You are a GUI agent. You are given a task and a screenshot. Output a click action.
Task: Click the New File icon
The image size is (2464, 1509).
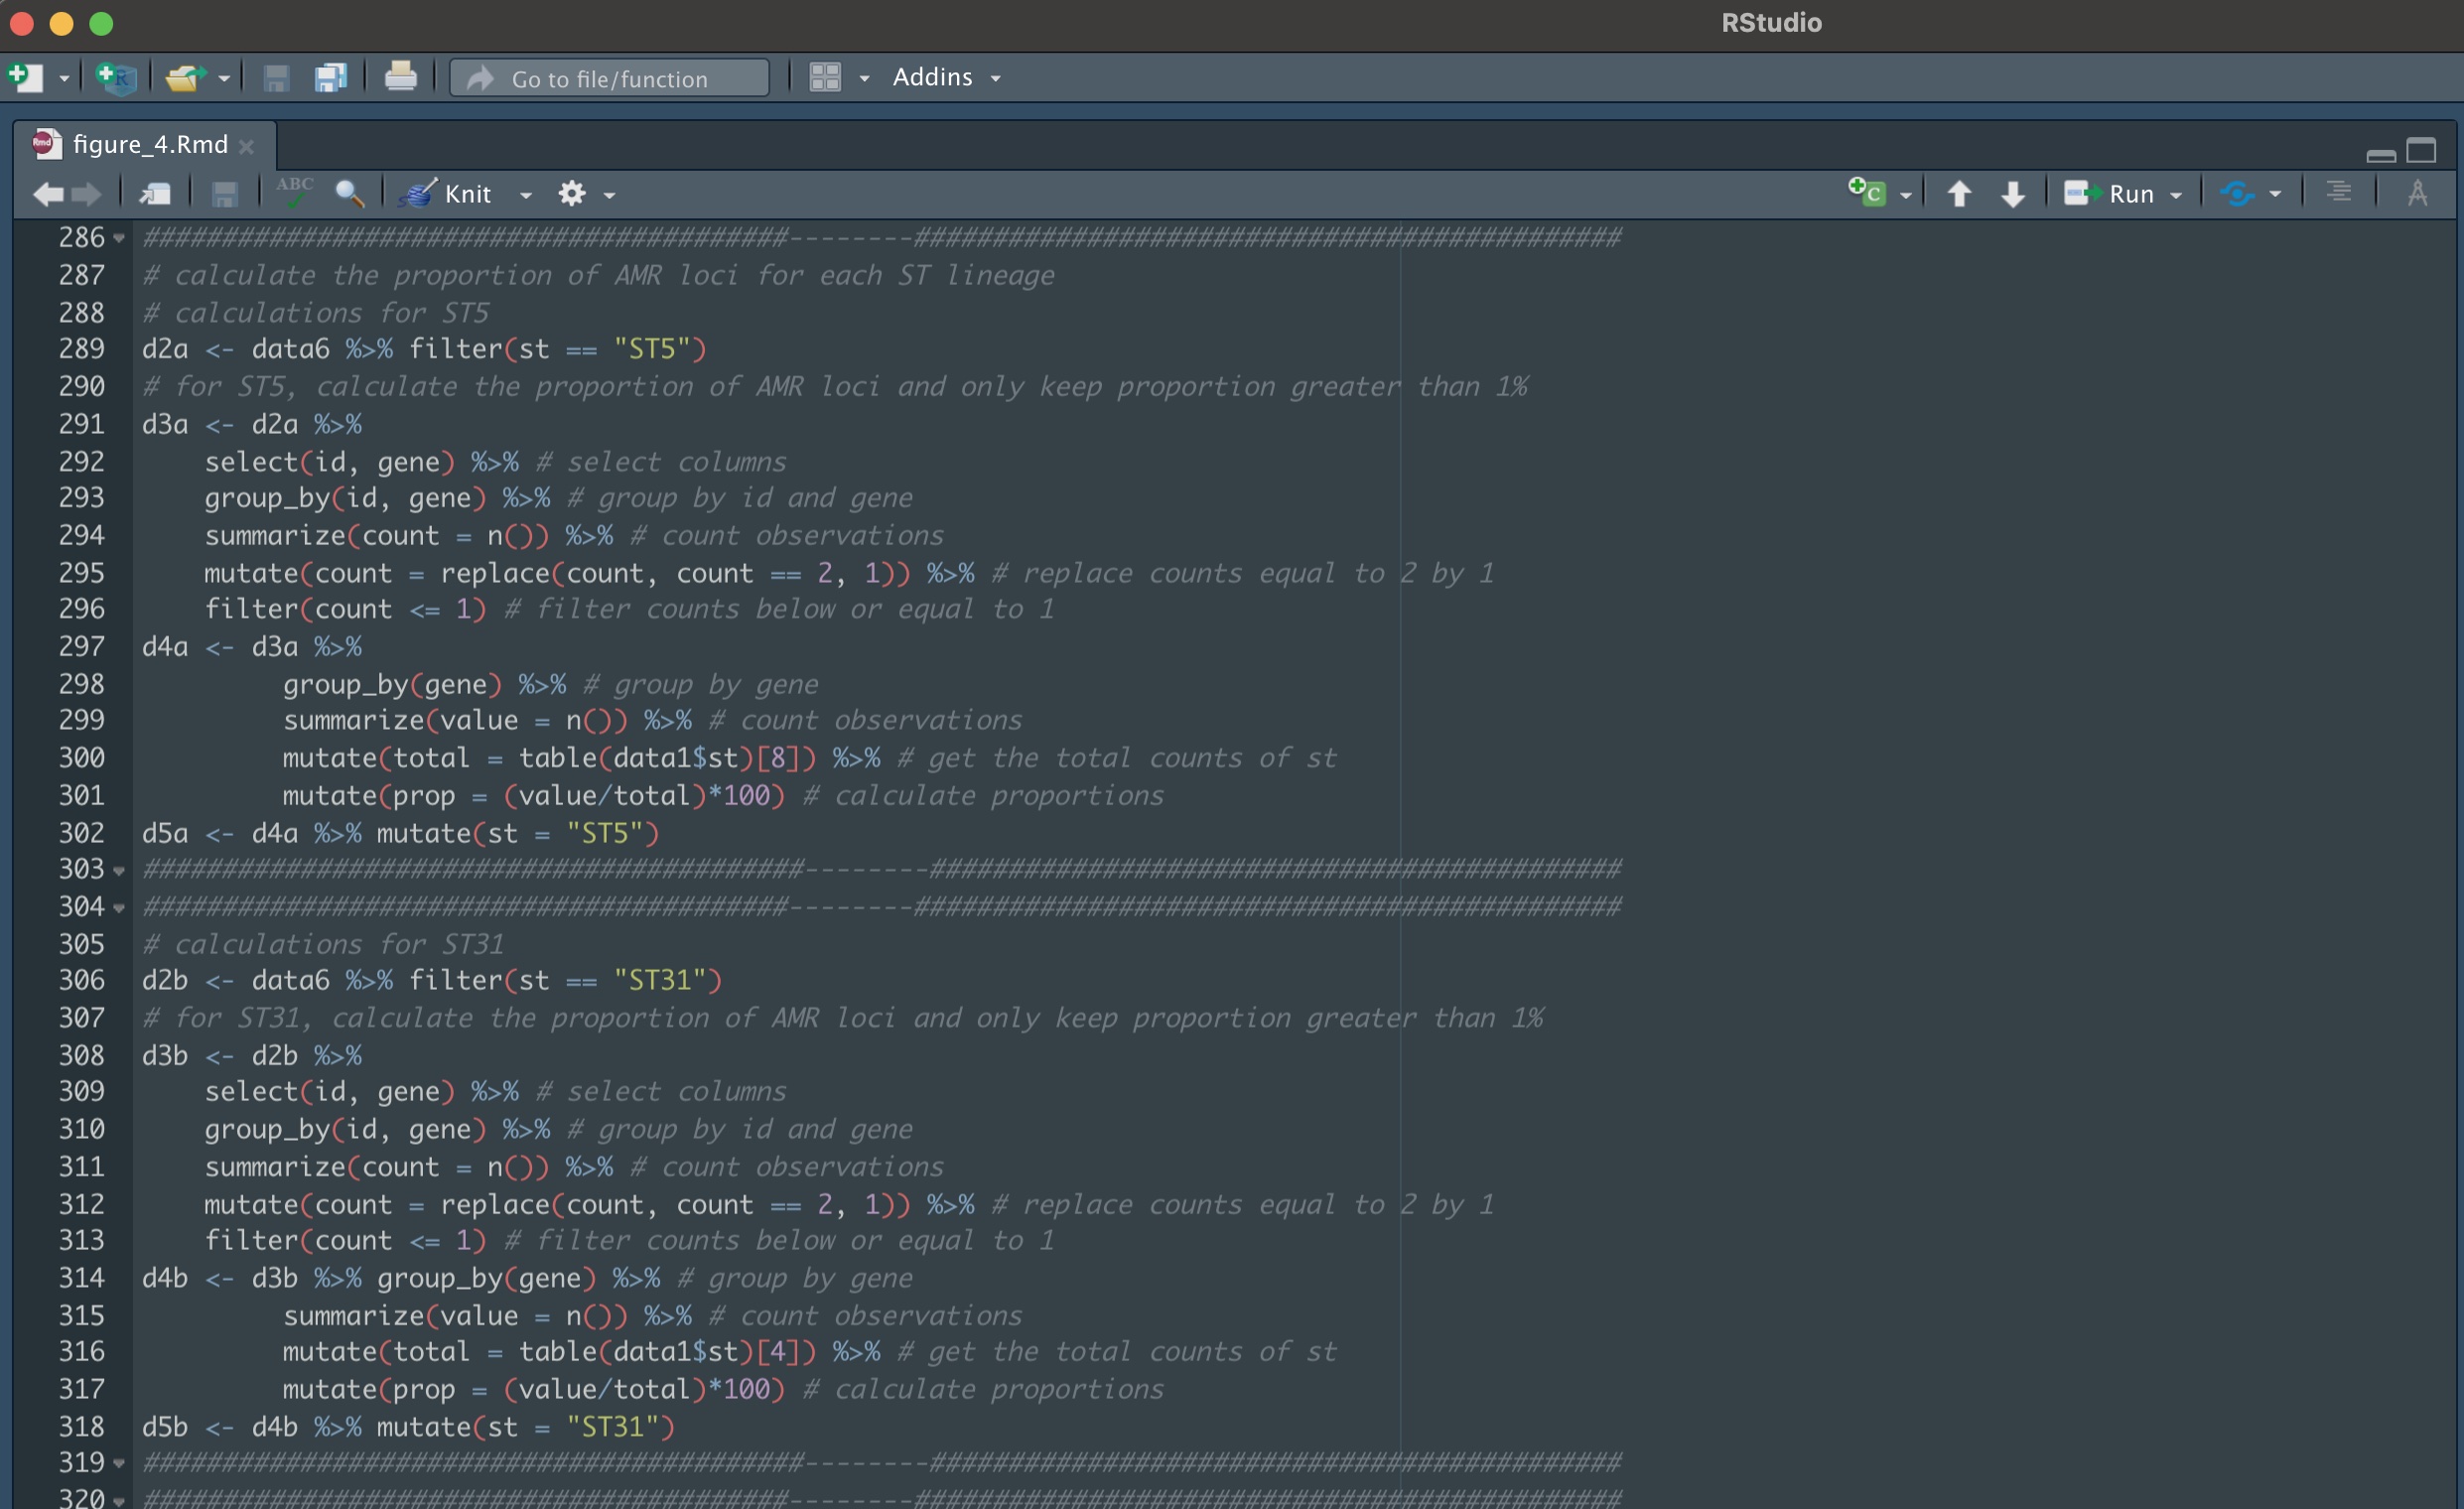tap(24, 77)
